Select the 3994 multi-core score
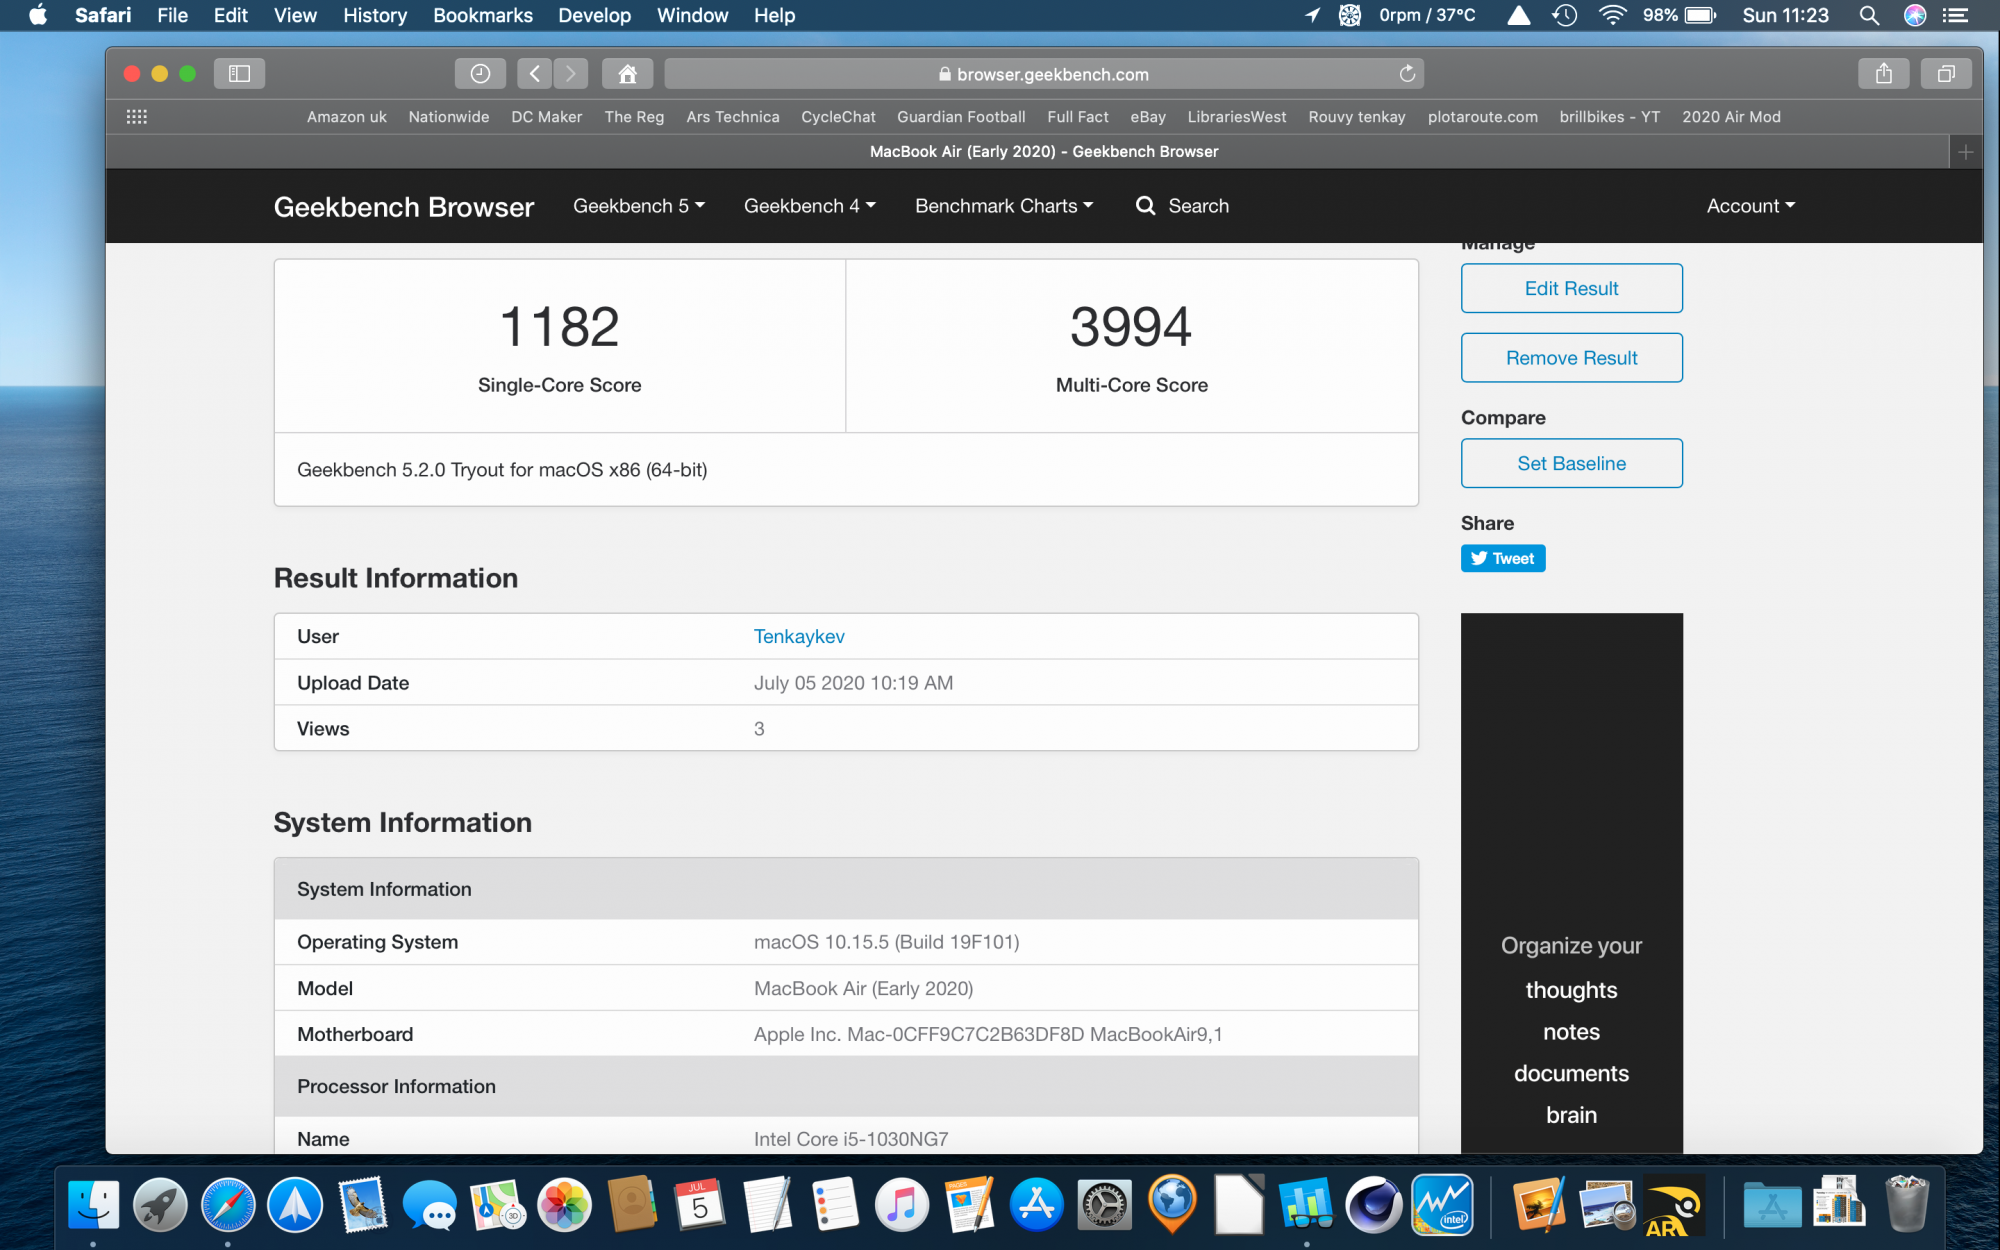The height and width of the screenshot is (1250, 2000). 1131,327
